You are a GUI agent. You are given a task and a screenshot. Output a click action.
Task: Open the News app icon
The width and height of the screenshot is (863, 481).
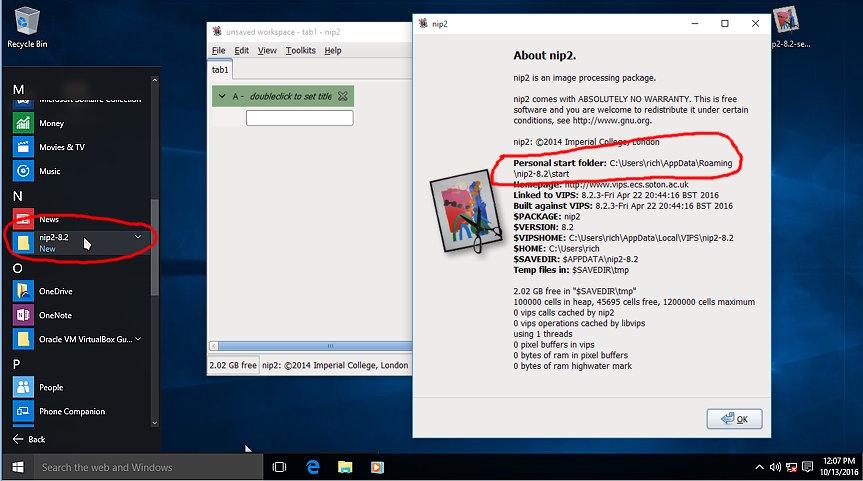click(x=23, y=219)
